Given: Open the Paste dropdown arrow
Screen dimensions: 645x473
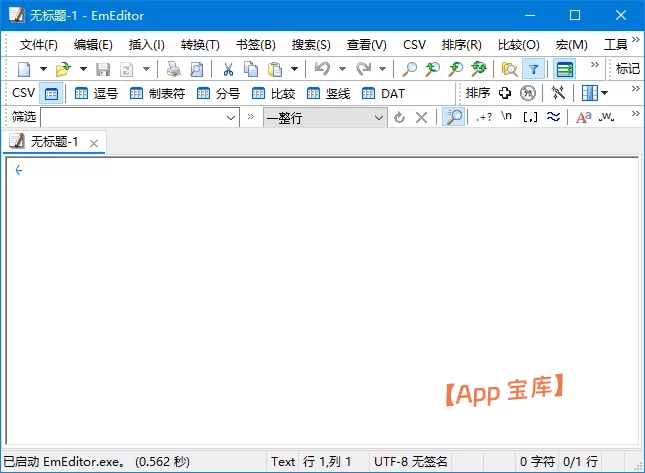Looking at the screenshot, I should click(x=295, y=69).
